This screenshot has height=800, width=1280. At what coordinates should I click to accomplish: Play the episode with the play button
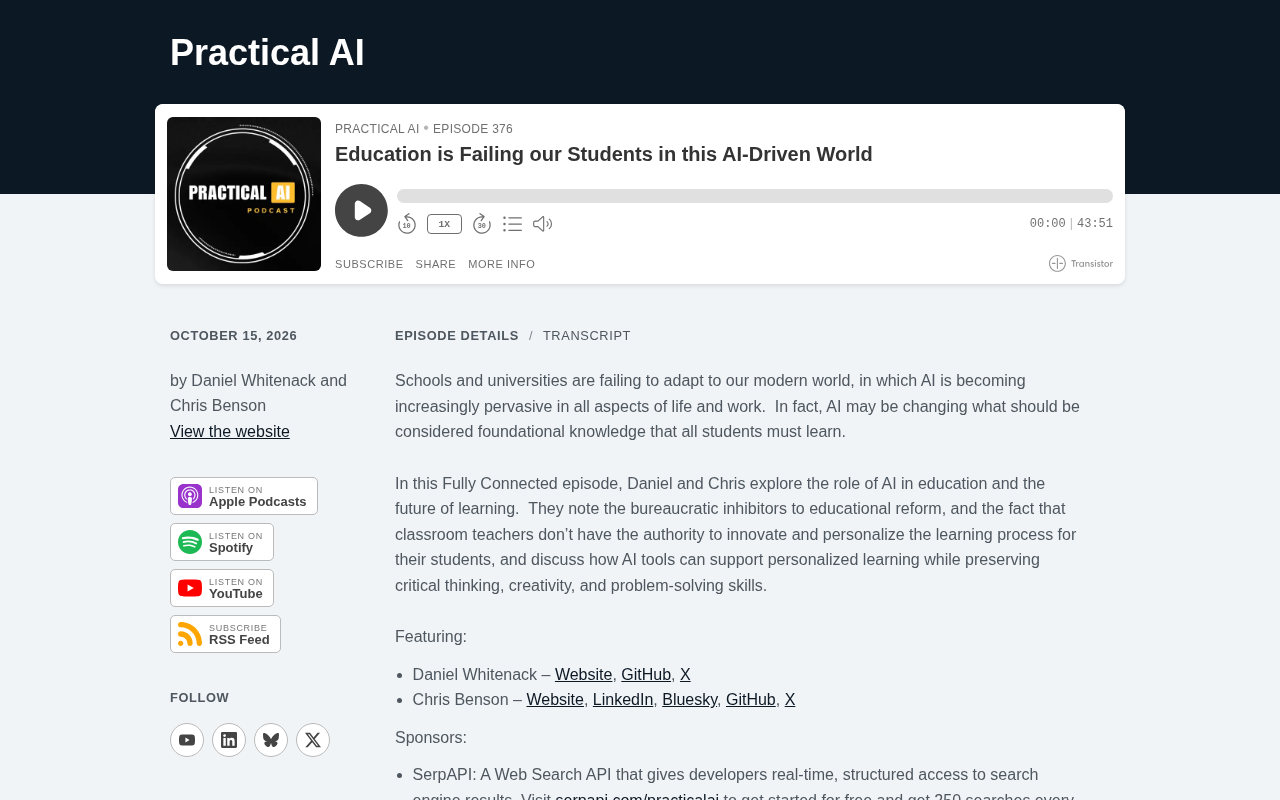pyautogui.click(x=361, y=210)
